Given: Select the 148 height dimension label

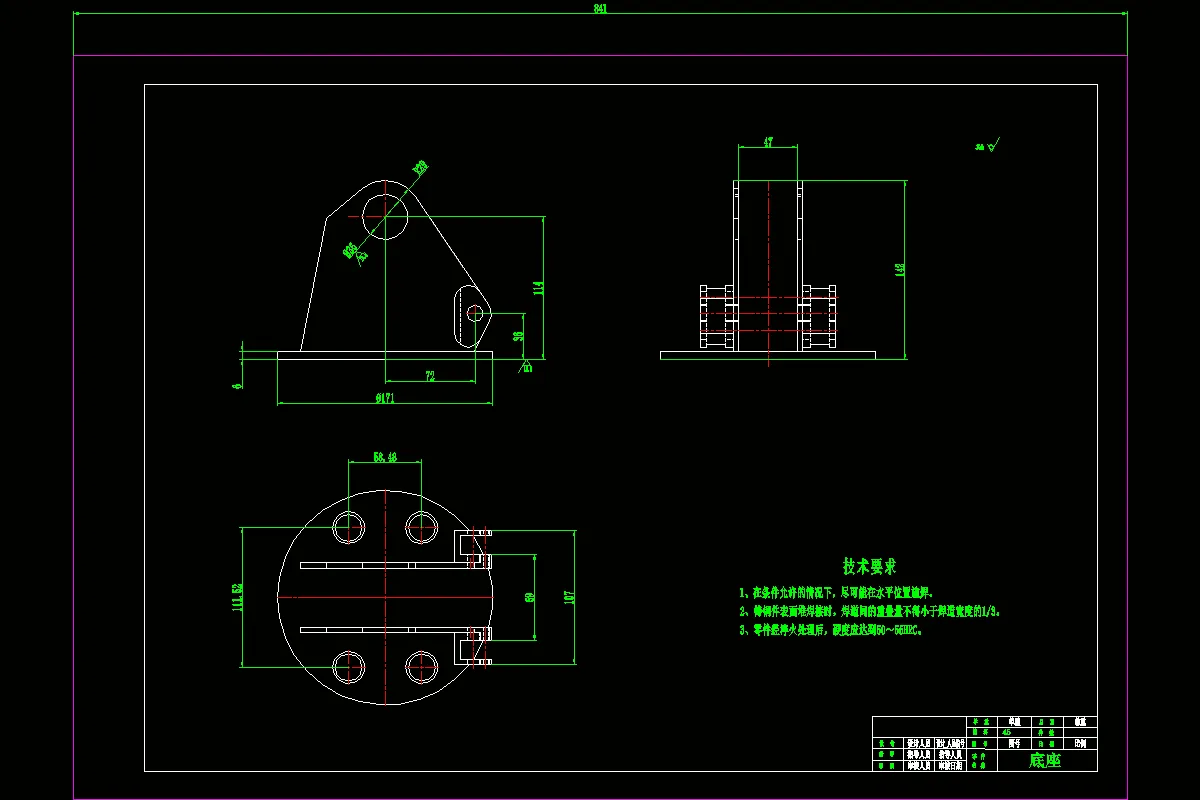Looking at the screenshot, I should coord(900,269).
